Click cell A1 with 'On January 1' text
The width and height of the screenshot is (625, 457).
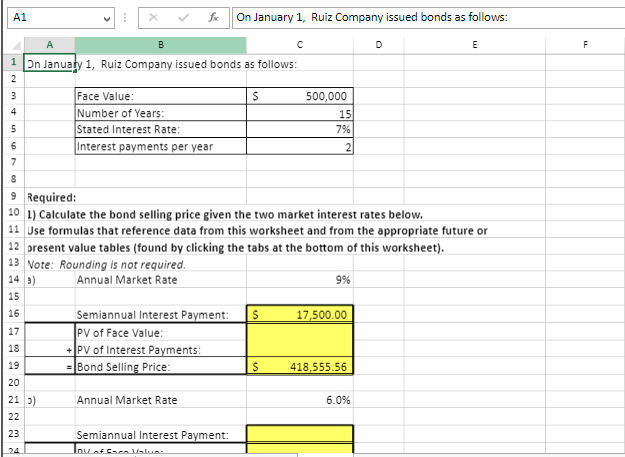coord(49,63)
